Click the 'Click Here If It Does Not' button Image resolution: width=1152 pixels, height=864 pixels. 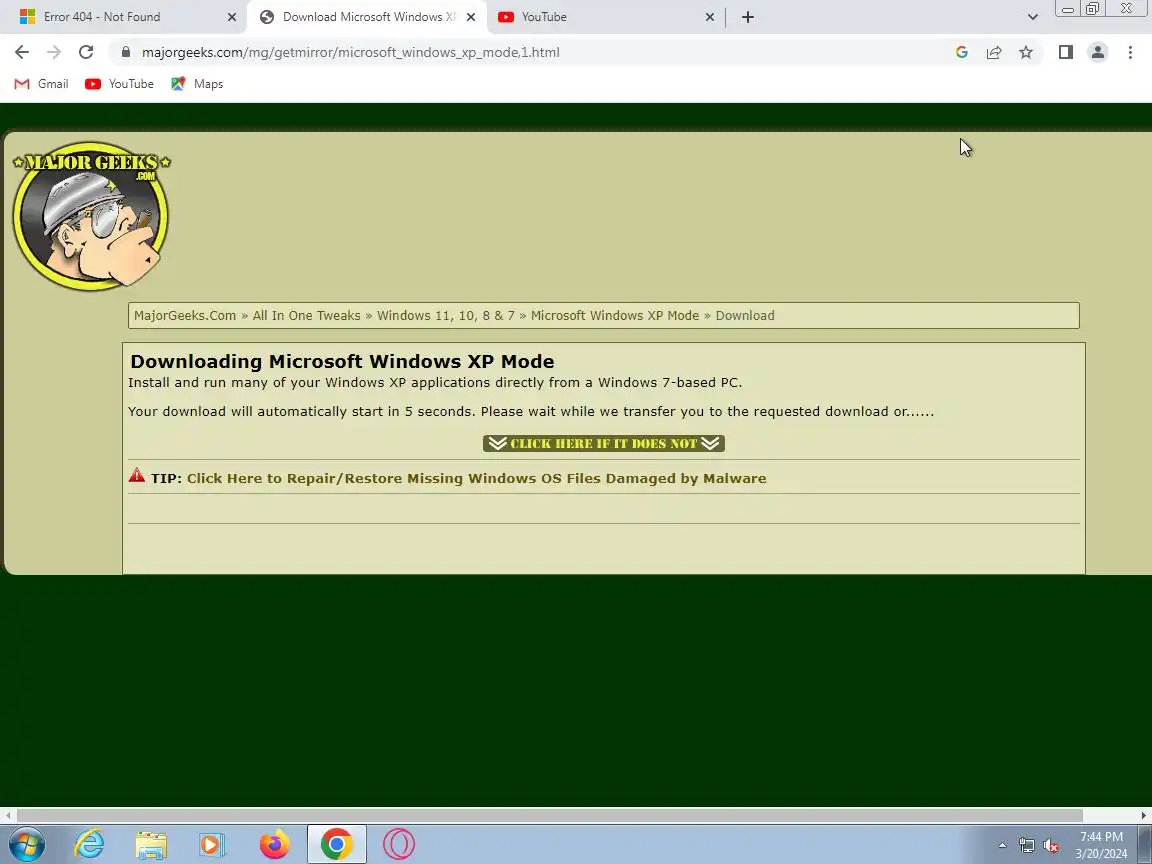tap(604, 443)
